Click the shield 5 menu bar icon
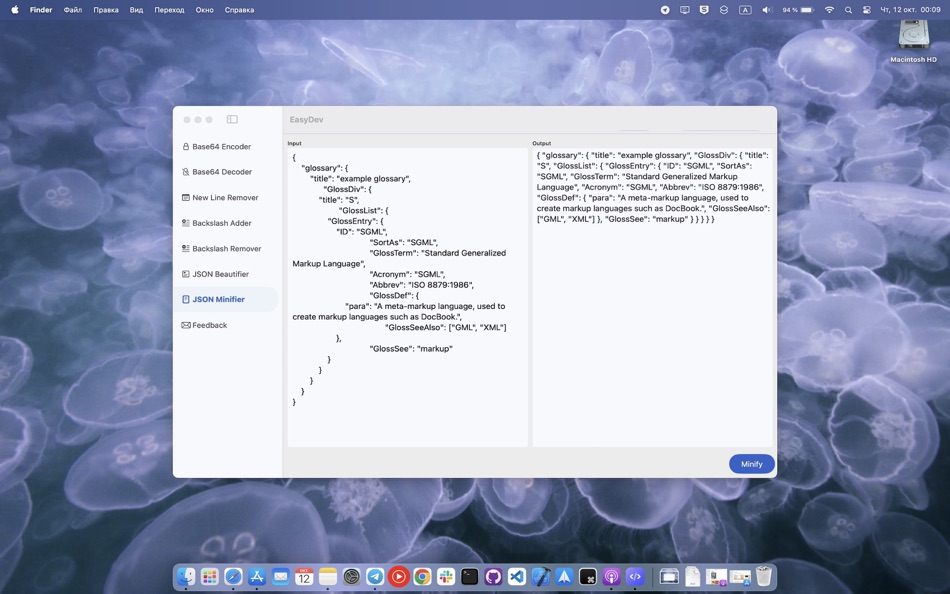 click(x=704, y=10)
